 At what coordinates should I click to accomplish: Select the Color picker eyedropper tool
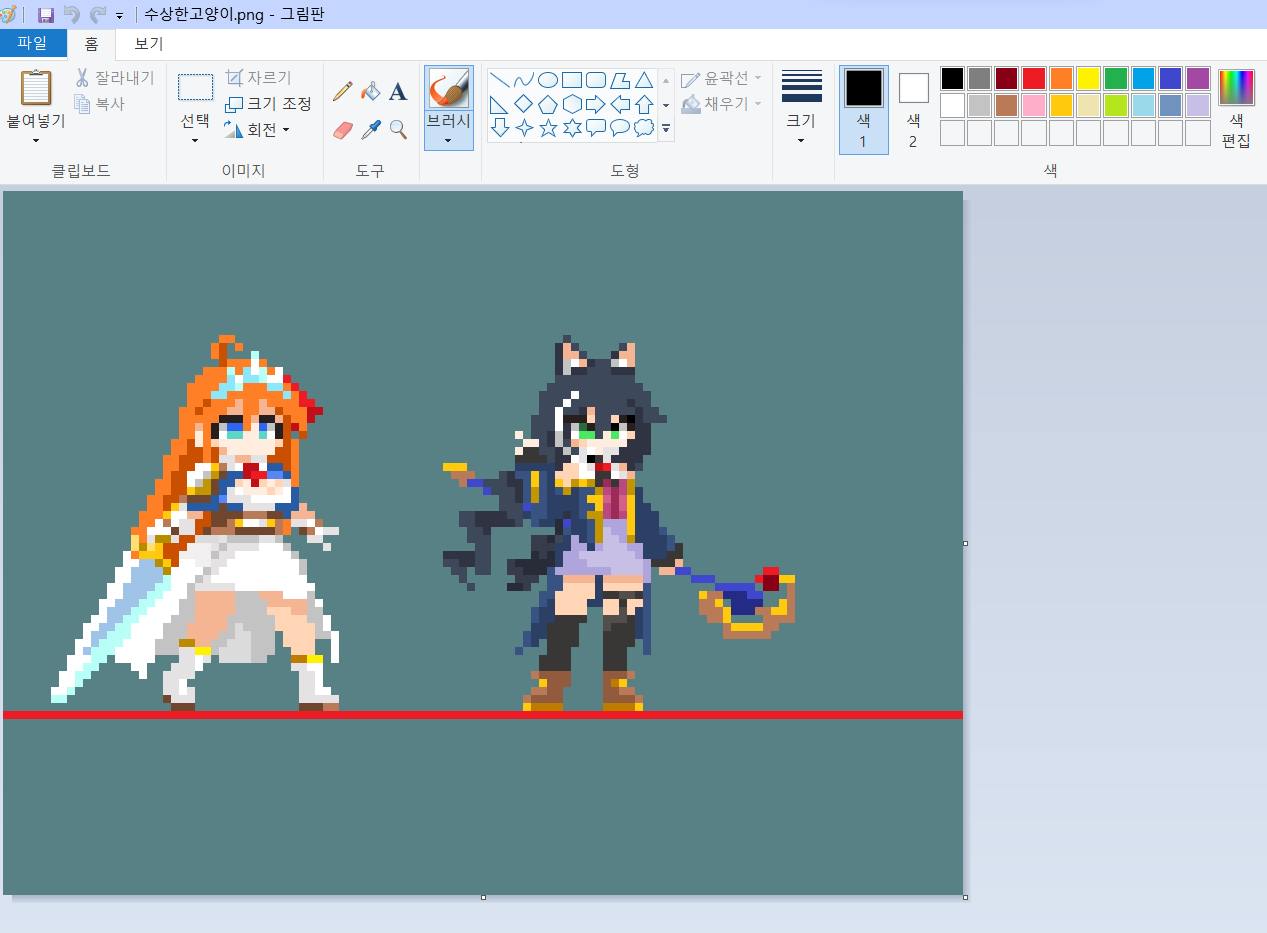point(370,129)
